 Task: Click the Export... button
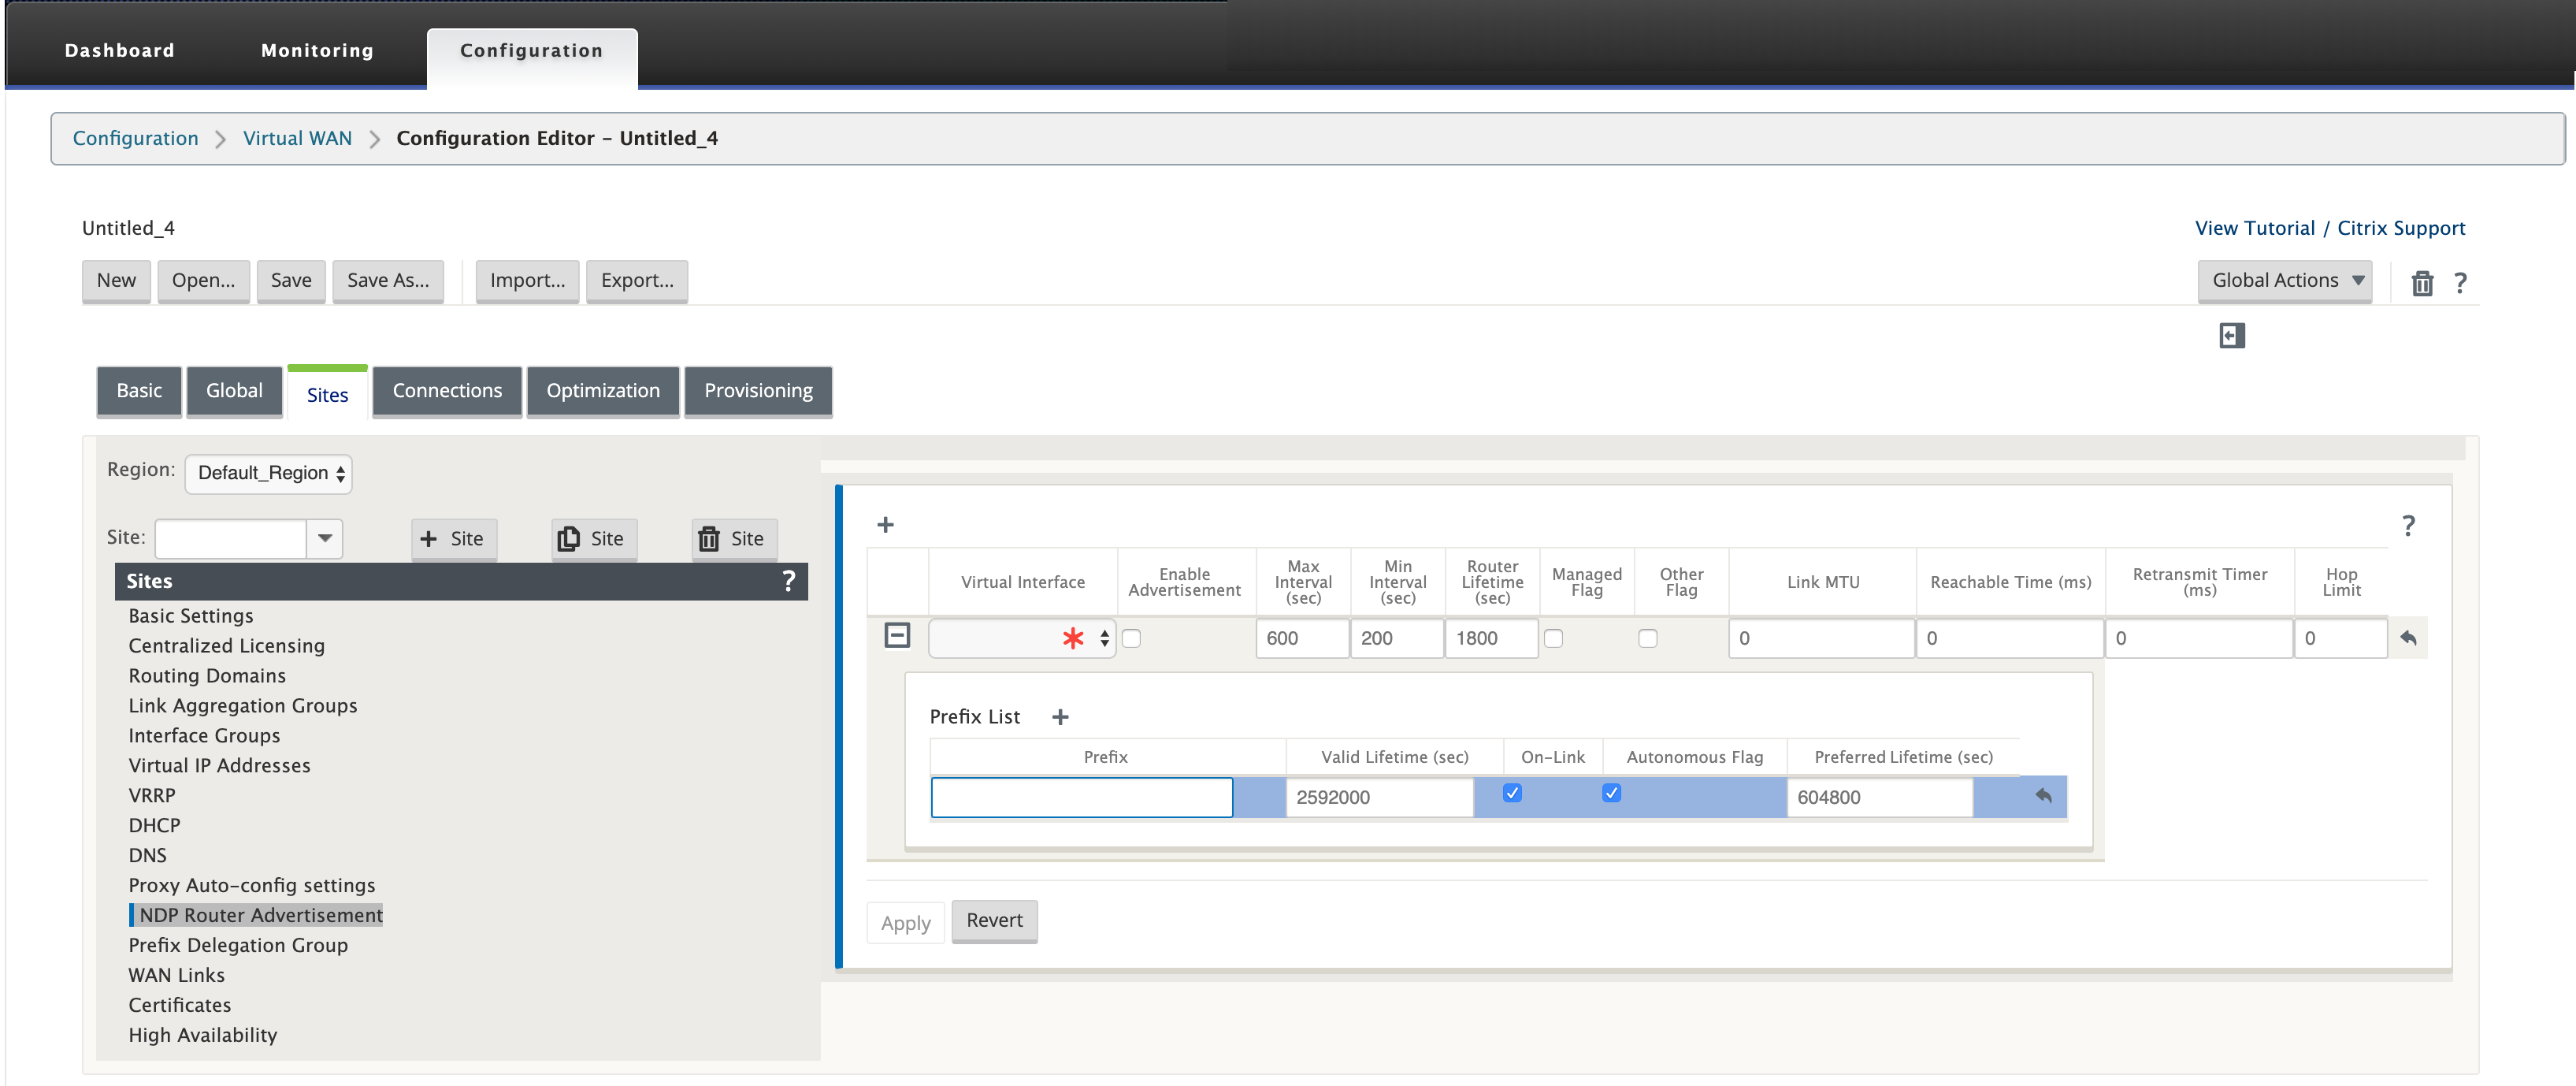tap(637, 281)
